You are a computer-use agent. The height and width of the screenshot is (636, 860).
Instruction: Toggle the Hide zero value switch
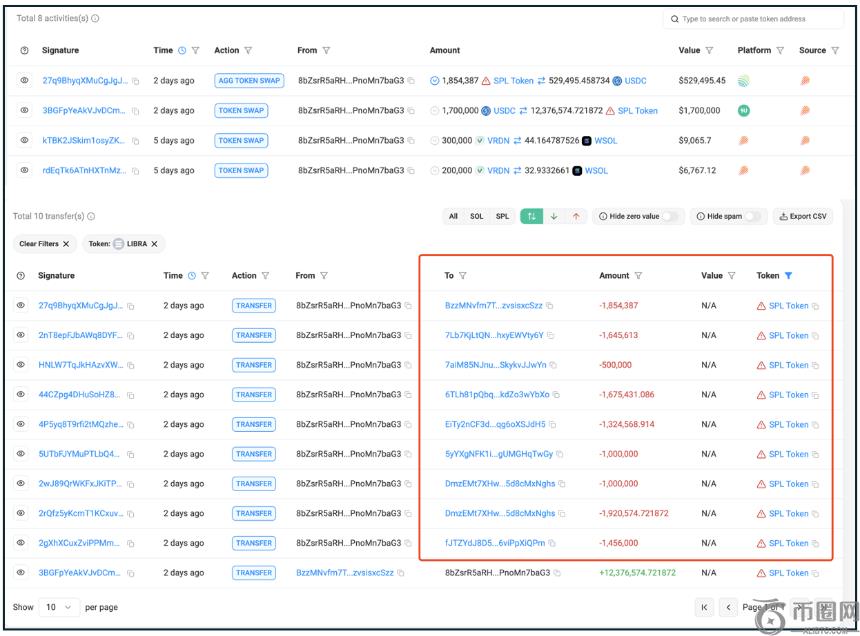[x=669, y=216]
